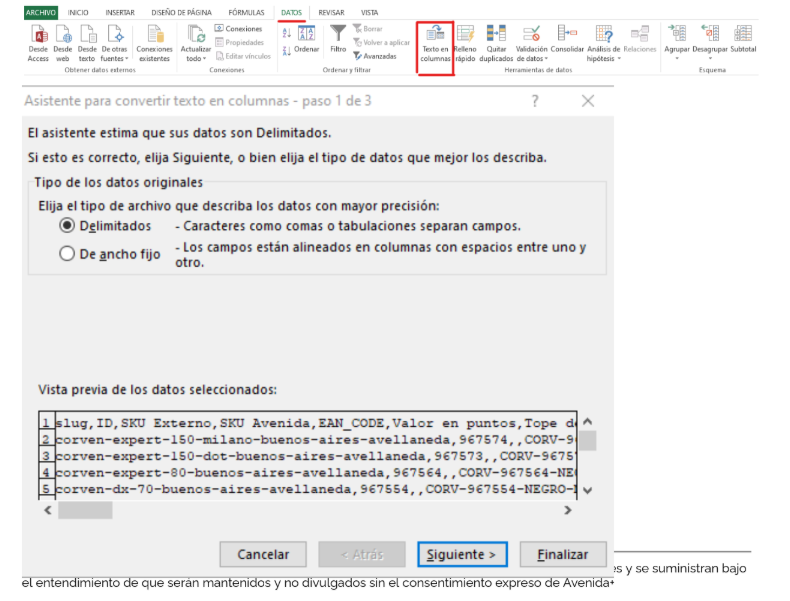Click the Texto en columnas icon
The image size is (790, 601).
435,36
